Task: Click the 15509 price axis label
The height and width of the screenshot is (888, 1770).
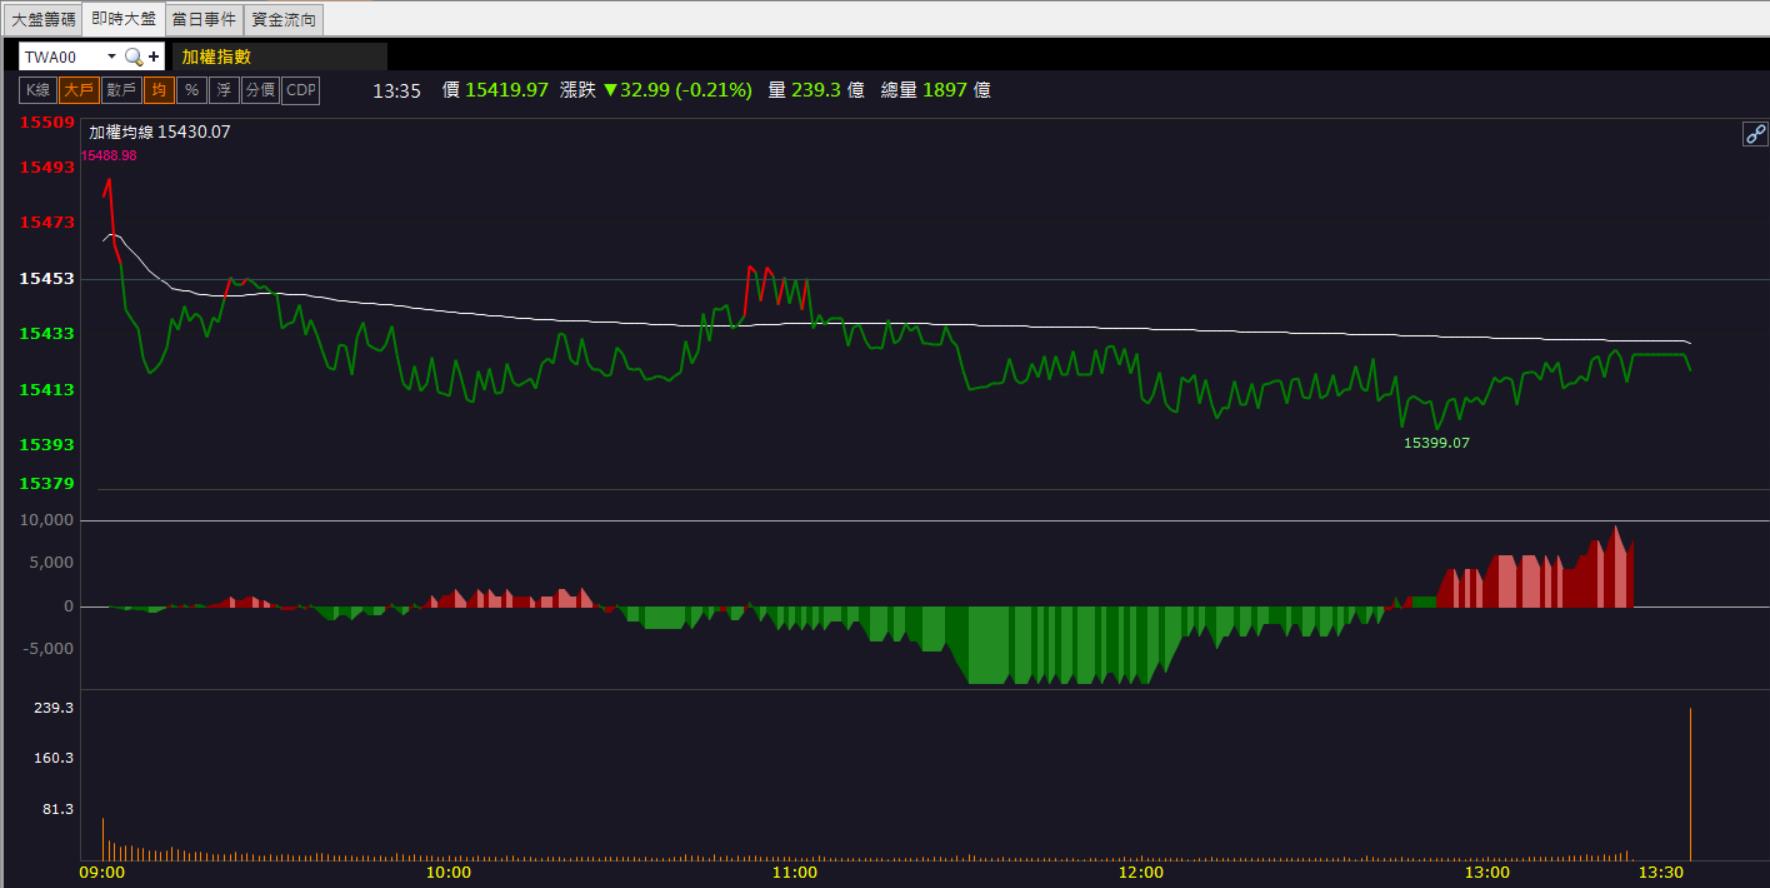Action: pos(47,123)
